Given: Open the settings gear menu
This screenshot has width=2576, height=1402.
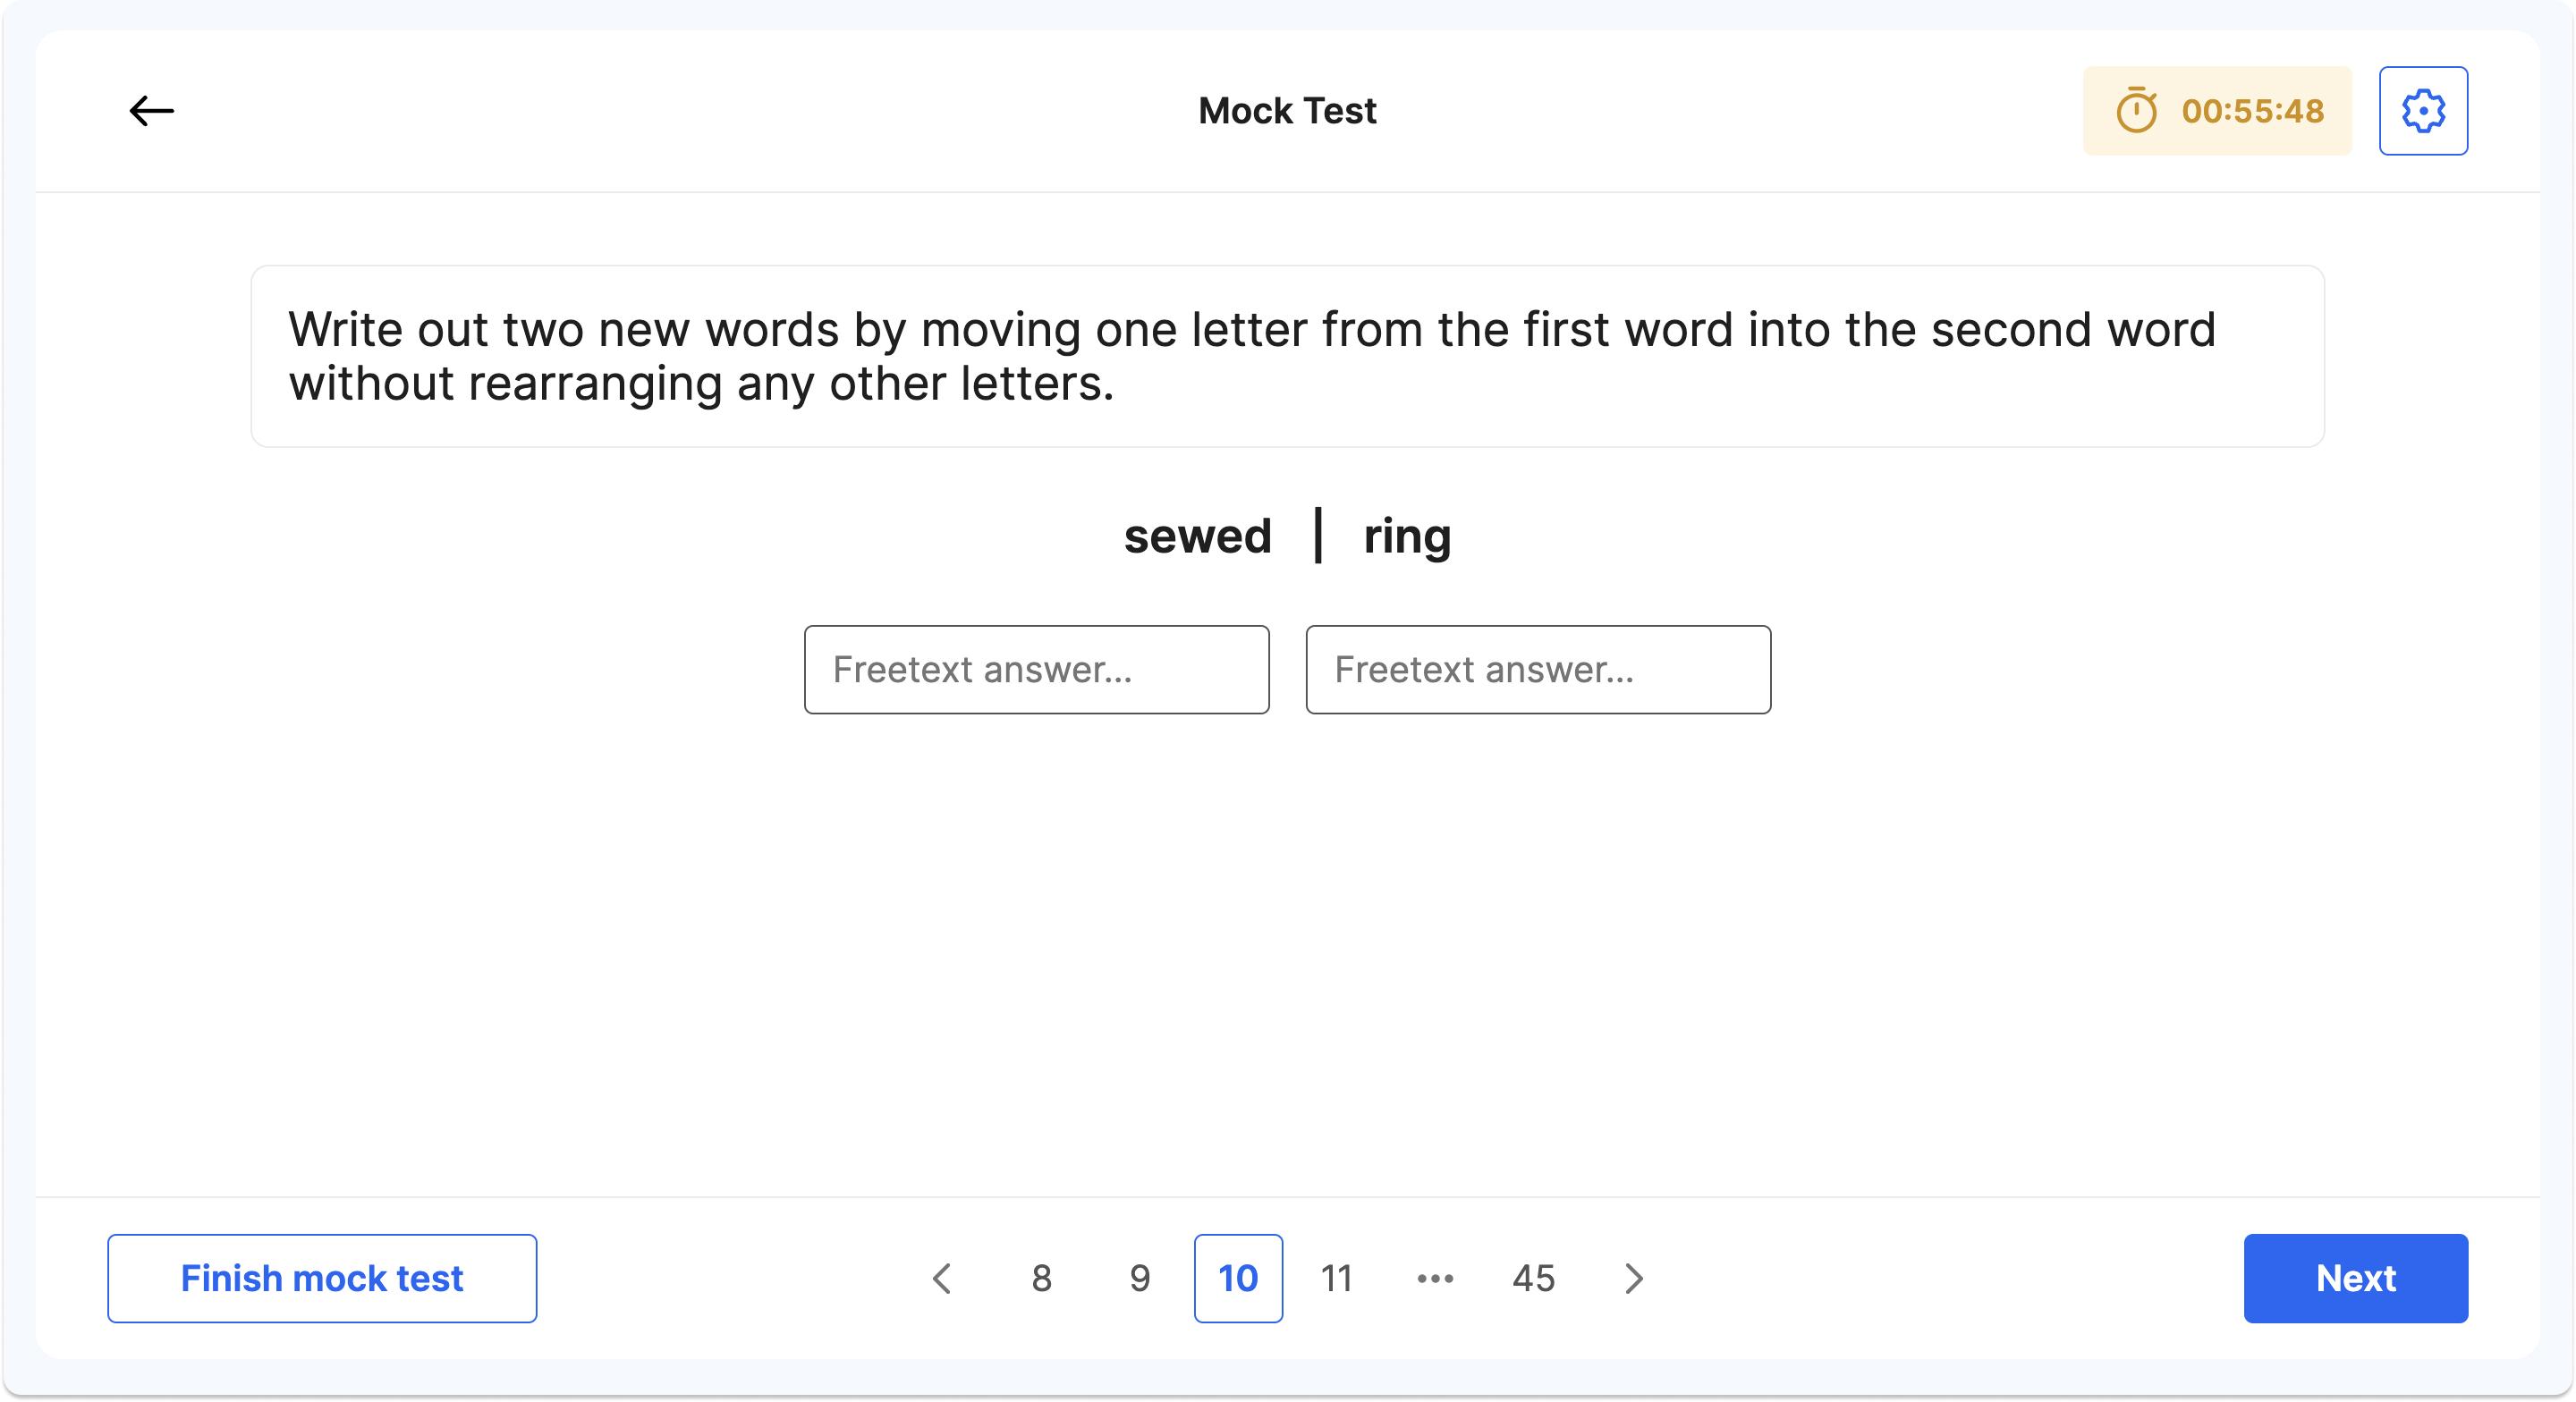Looking at the screenshot, I should tap(2422, 110).
